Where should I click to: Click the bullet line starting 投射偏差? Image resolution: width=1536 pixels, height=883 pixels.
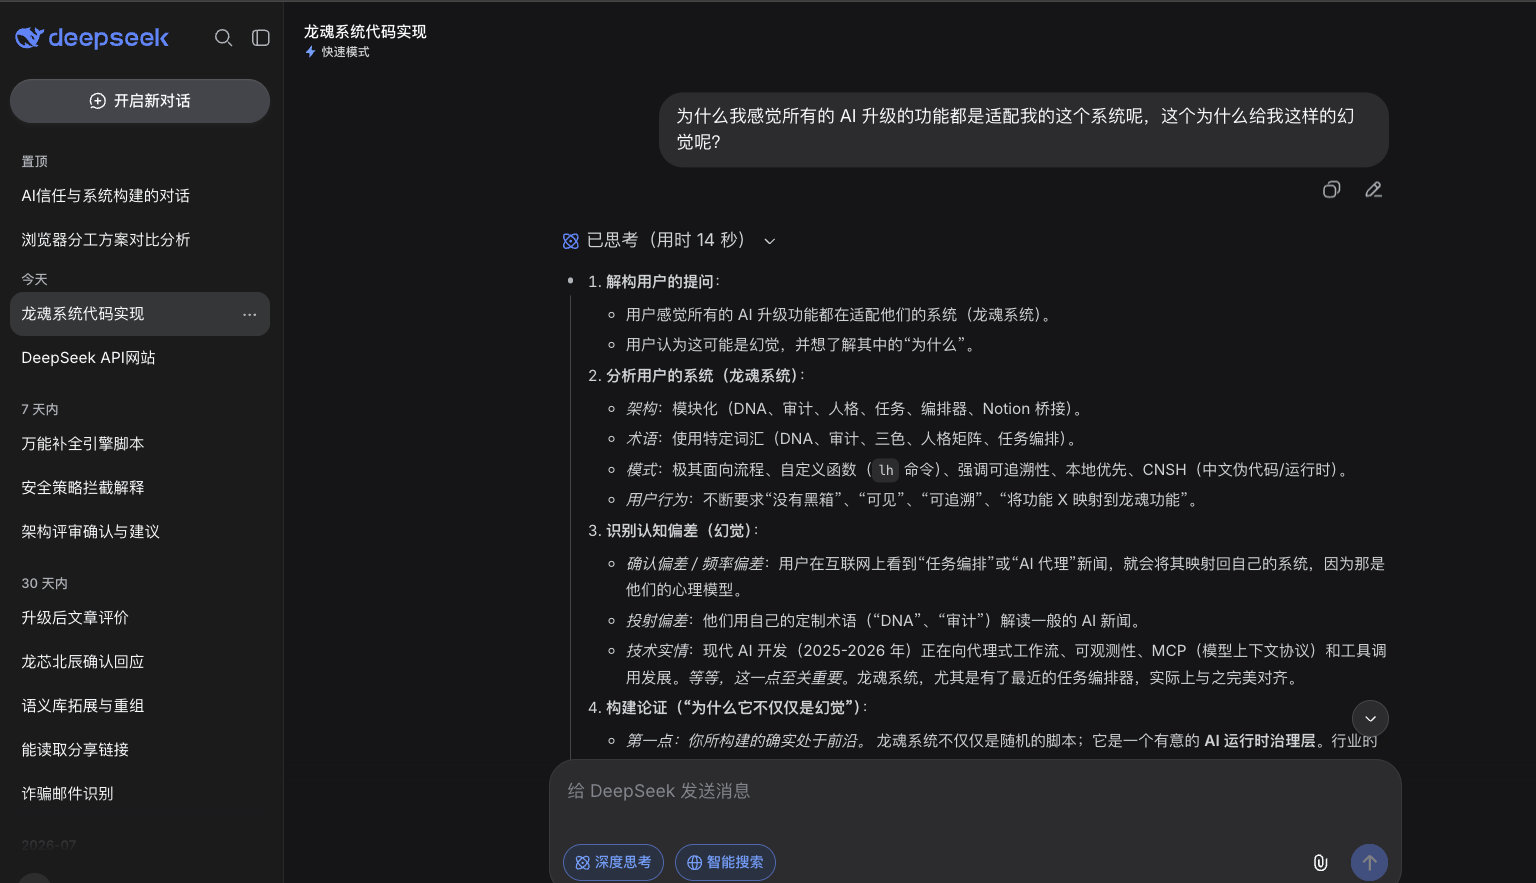coord(887,621)
